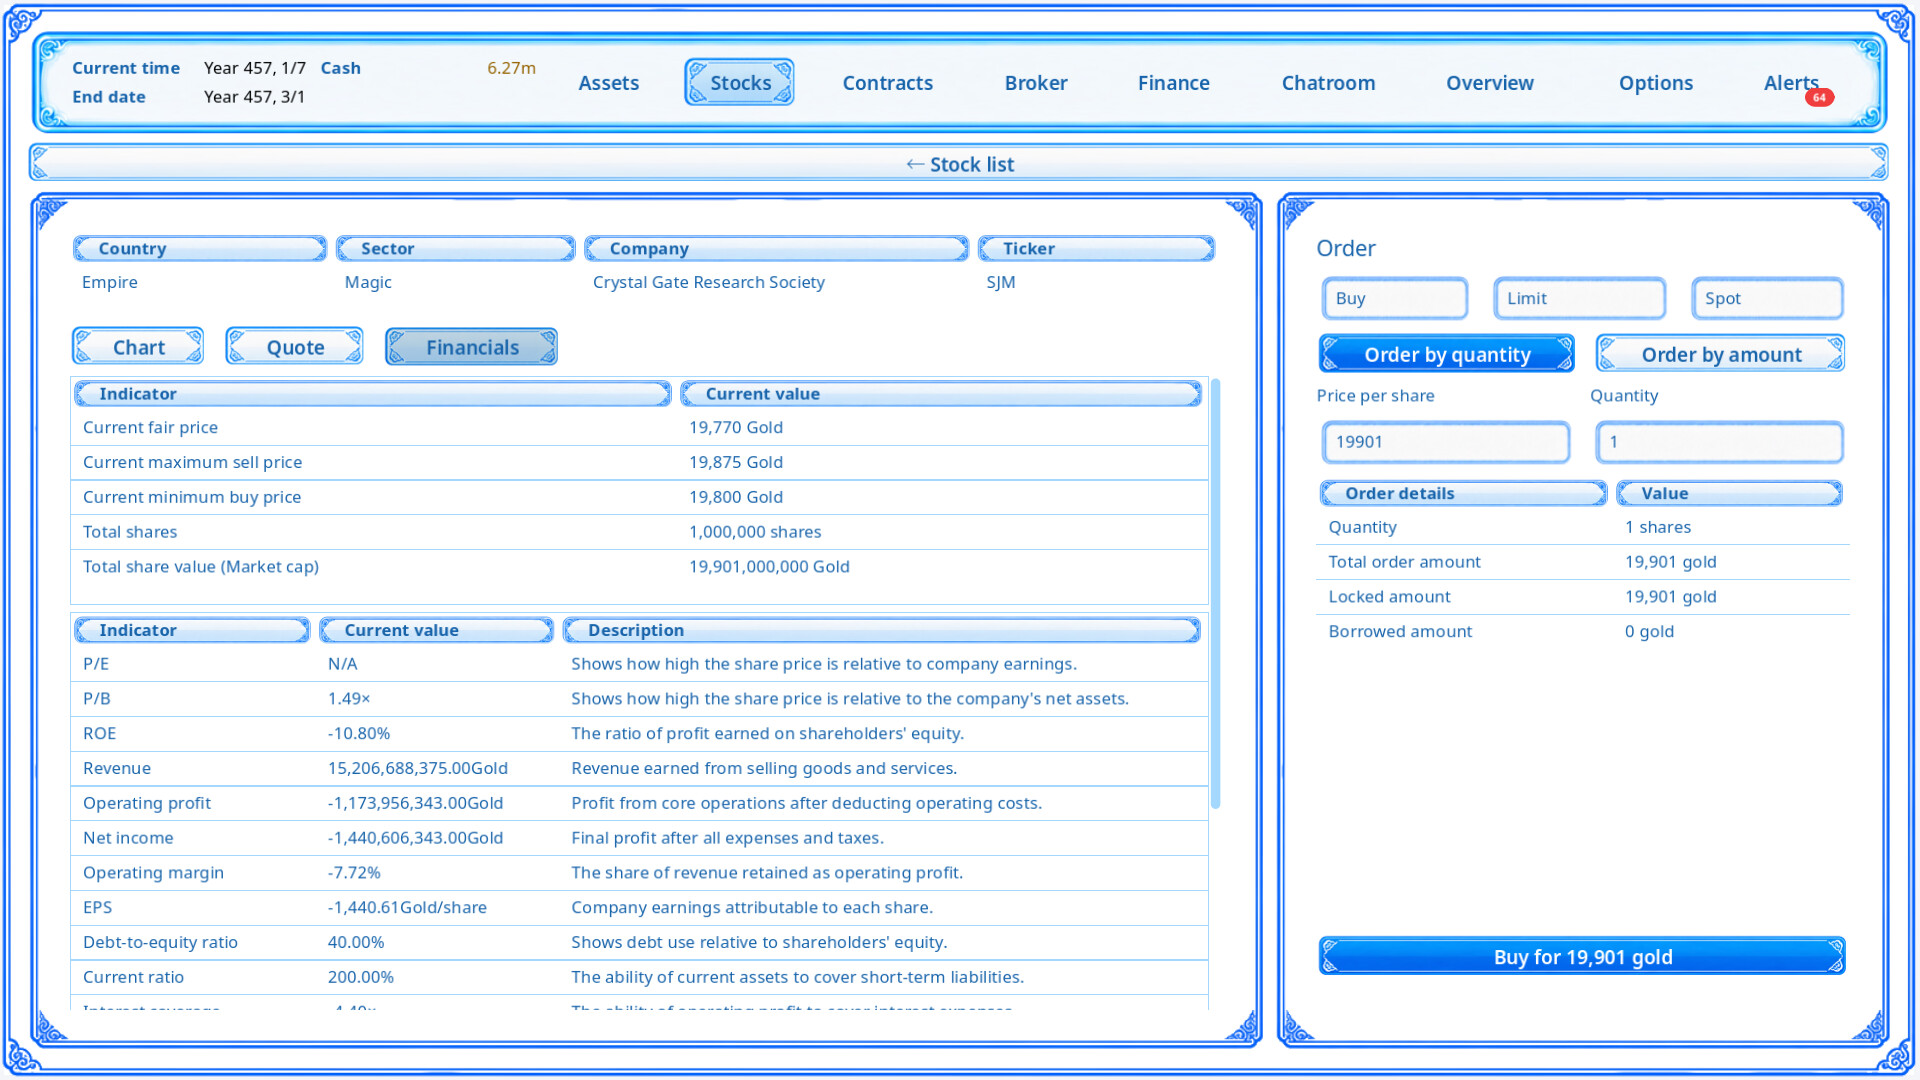Image resolution: width=1920 pixels, height=1080 pixels.
Task: Click the Ticker column header
Action: pos(1096,249)
